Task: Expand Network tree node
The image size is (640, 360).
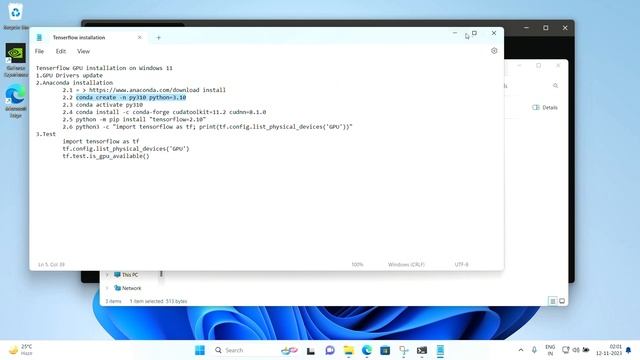Action: 107,288
